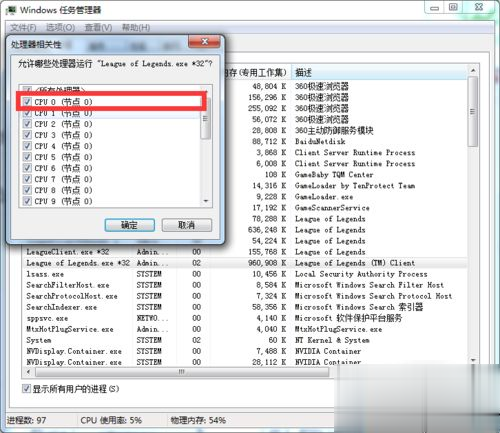Click BaiduNetdisk description

coord(320,141)
